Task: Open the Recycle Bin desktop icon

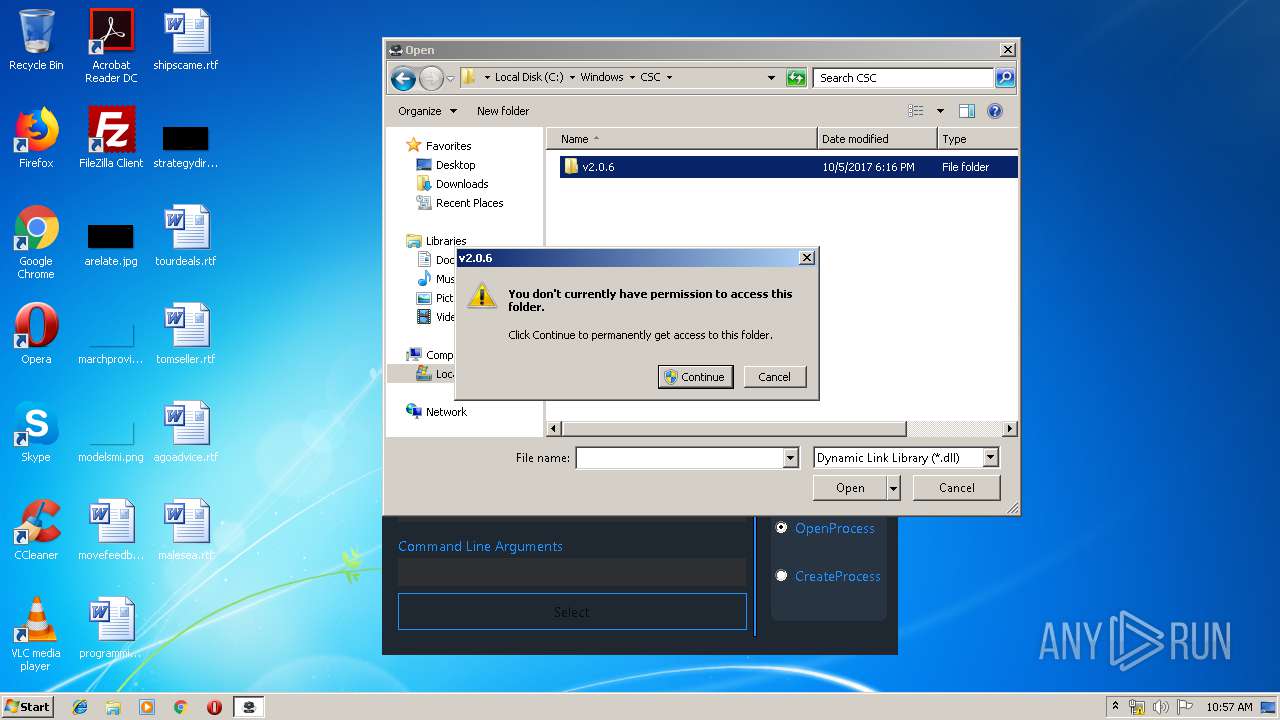Action: 36,40
